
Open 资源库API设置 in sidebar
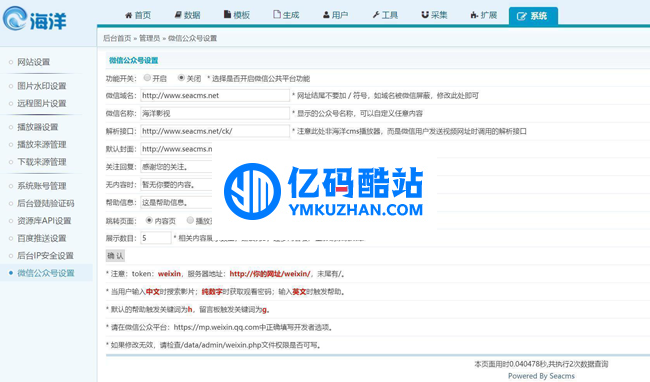tap(44, 221)
